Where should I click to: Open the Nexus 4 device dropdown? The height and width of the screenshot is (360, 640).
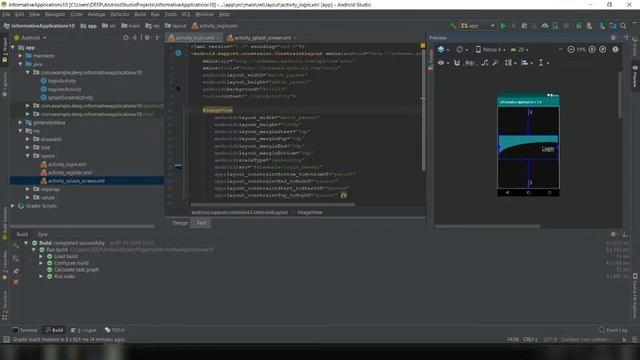(x=491, y=49)
